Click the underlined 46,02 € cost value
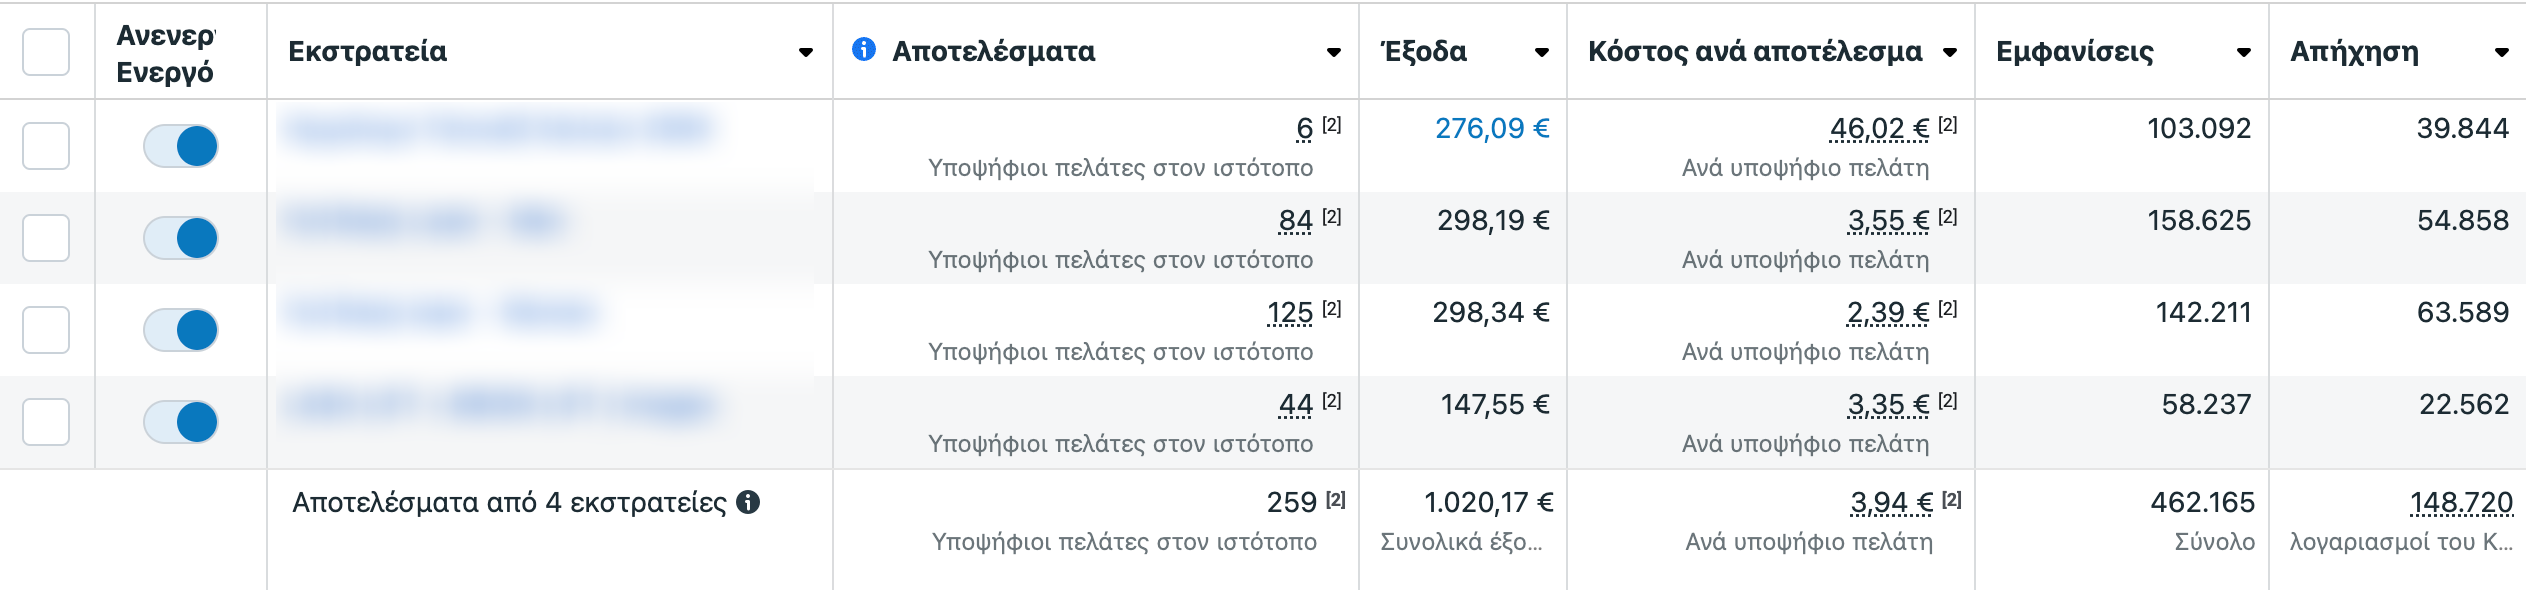Viewport: 2526px width, 590px height. [x=1879, y=128]
